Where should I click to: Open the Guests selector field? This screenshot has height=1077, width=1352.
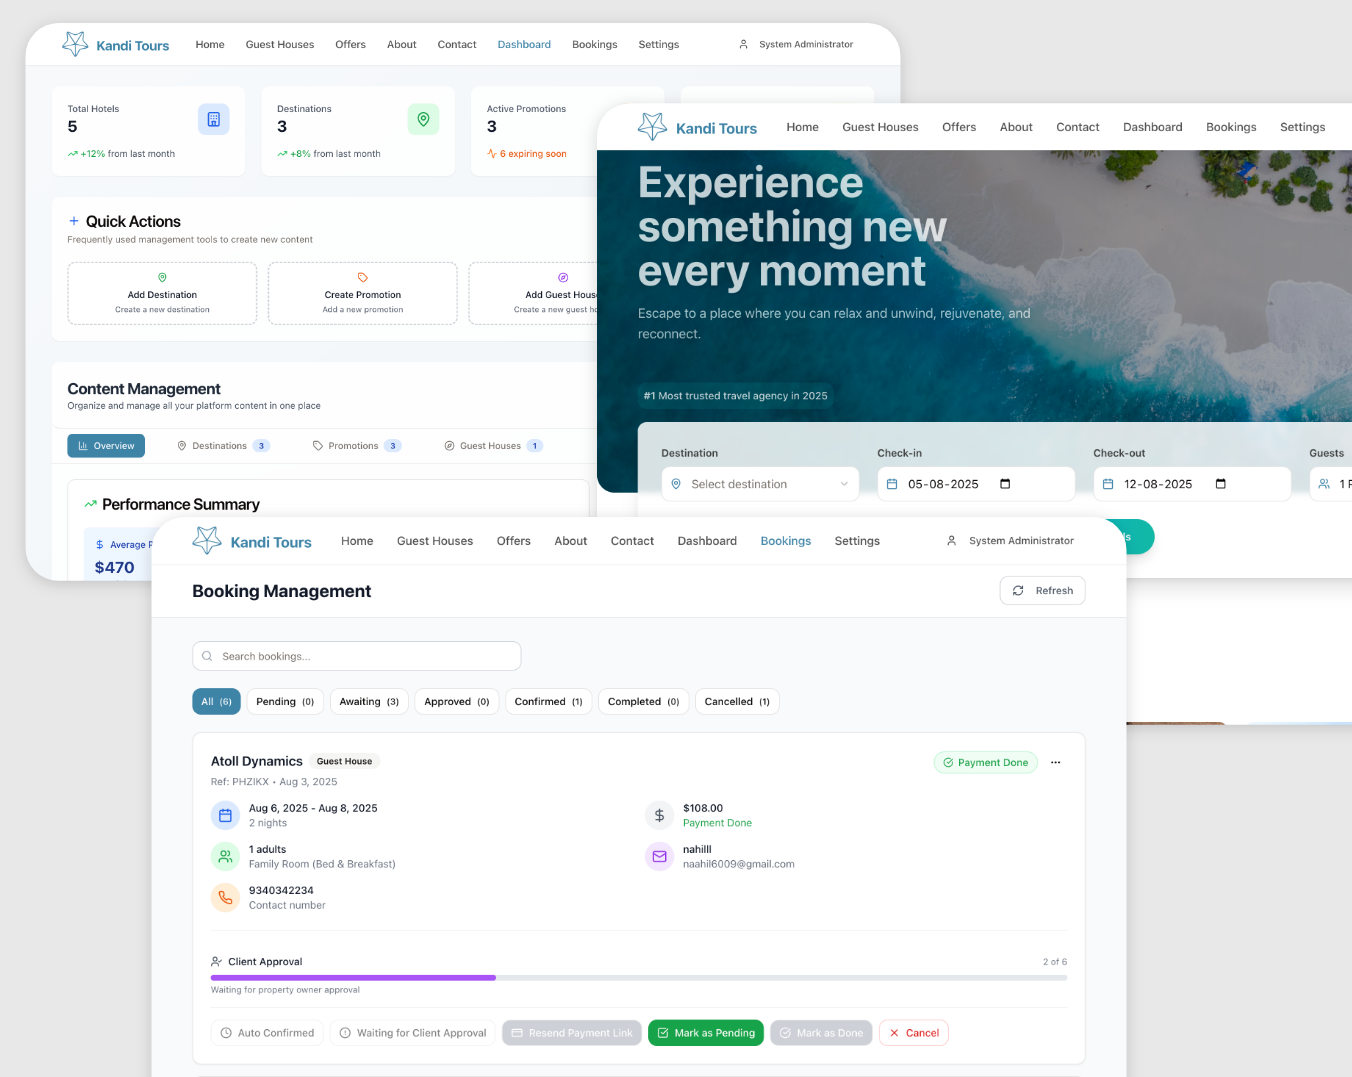(x=1332, y=484)
